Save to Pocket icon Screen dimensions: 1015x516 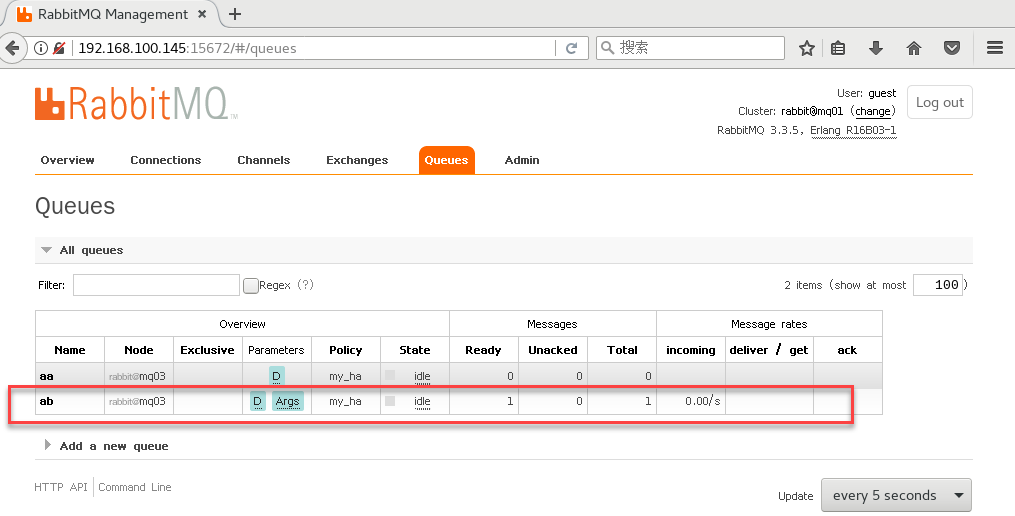click(x=952, y=48)
